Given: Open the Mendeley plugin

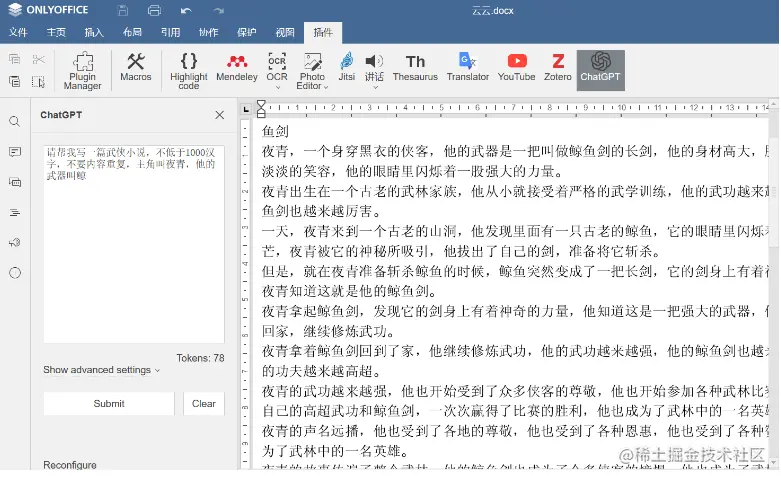Looking at the screenshot, I should tap(237, 68).
